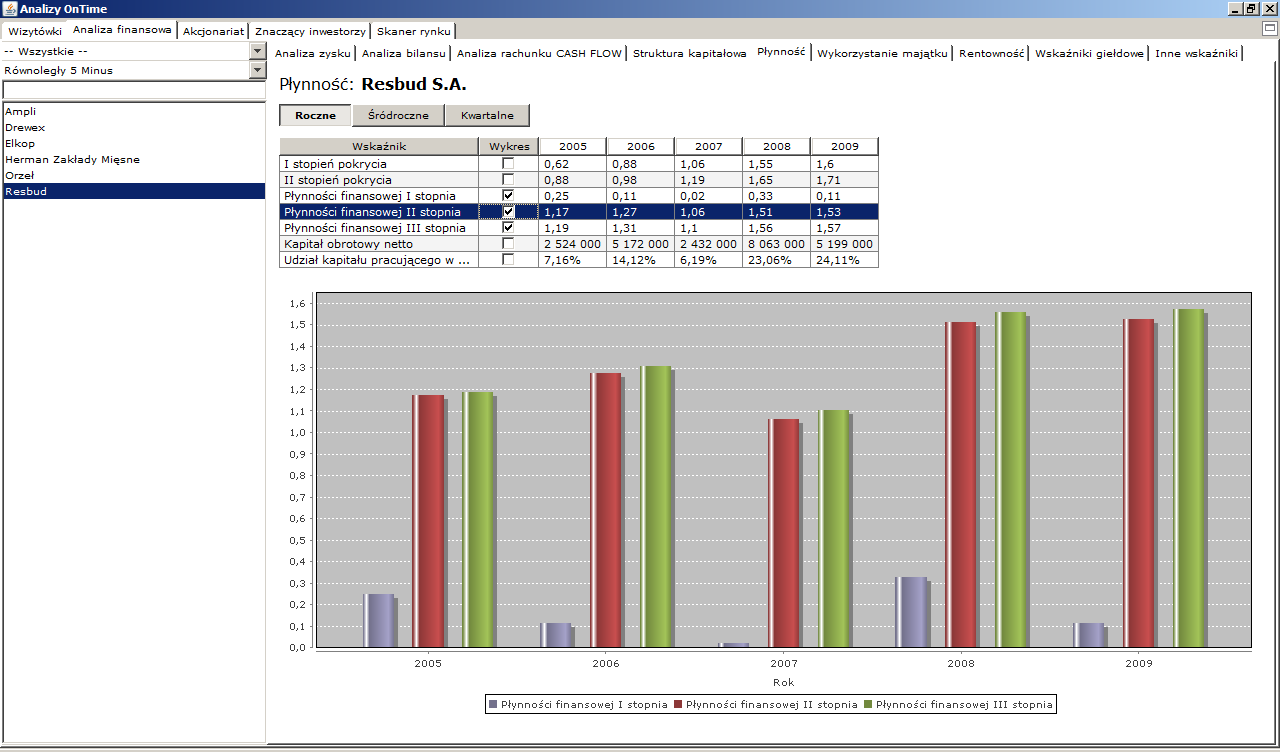
Task: Click the company search input field
Action: (x=134, y=91)
